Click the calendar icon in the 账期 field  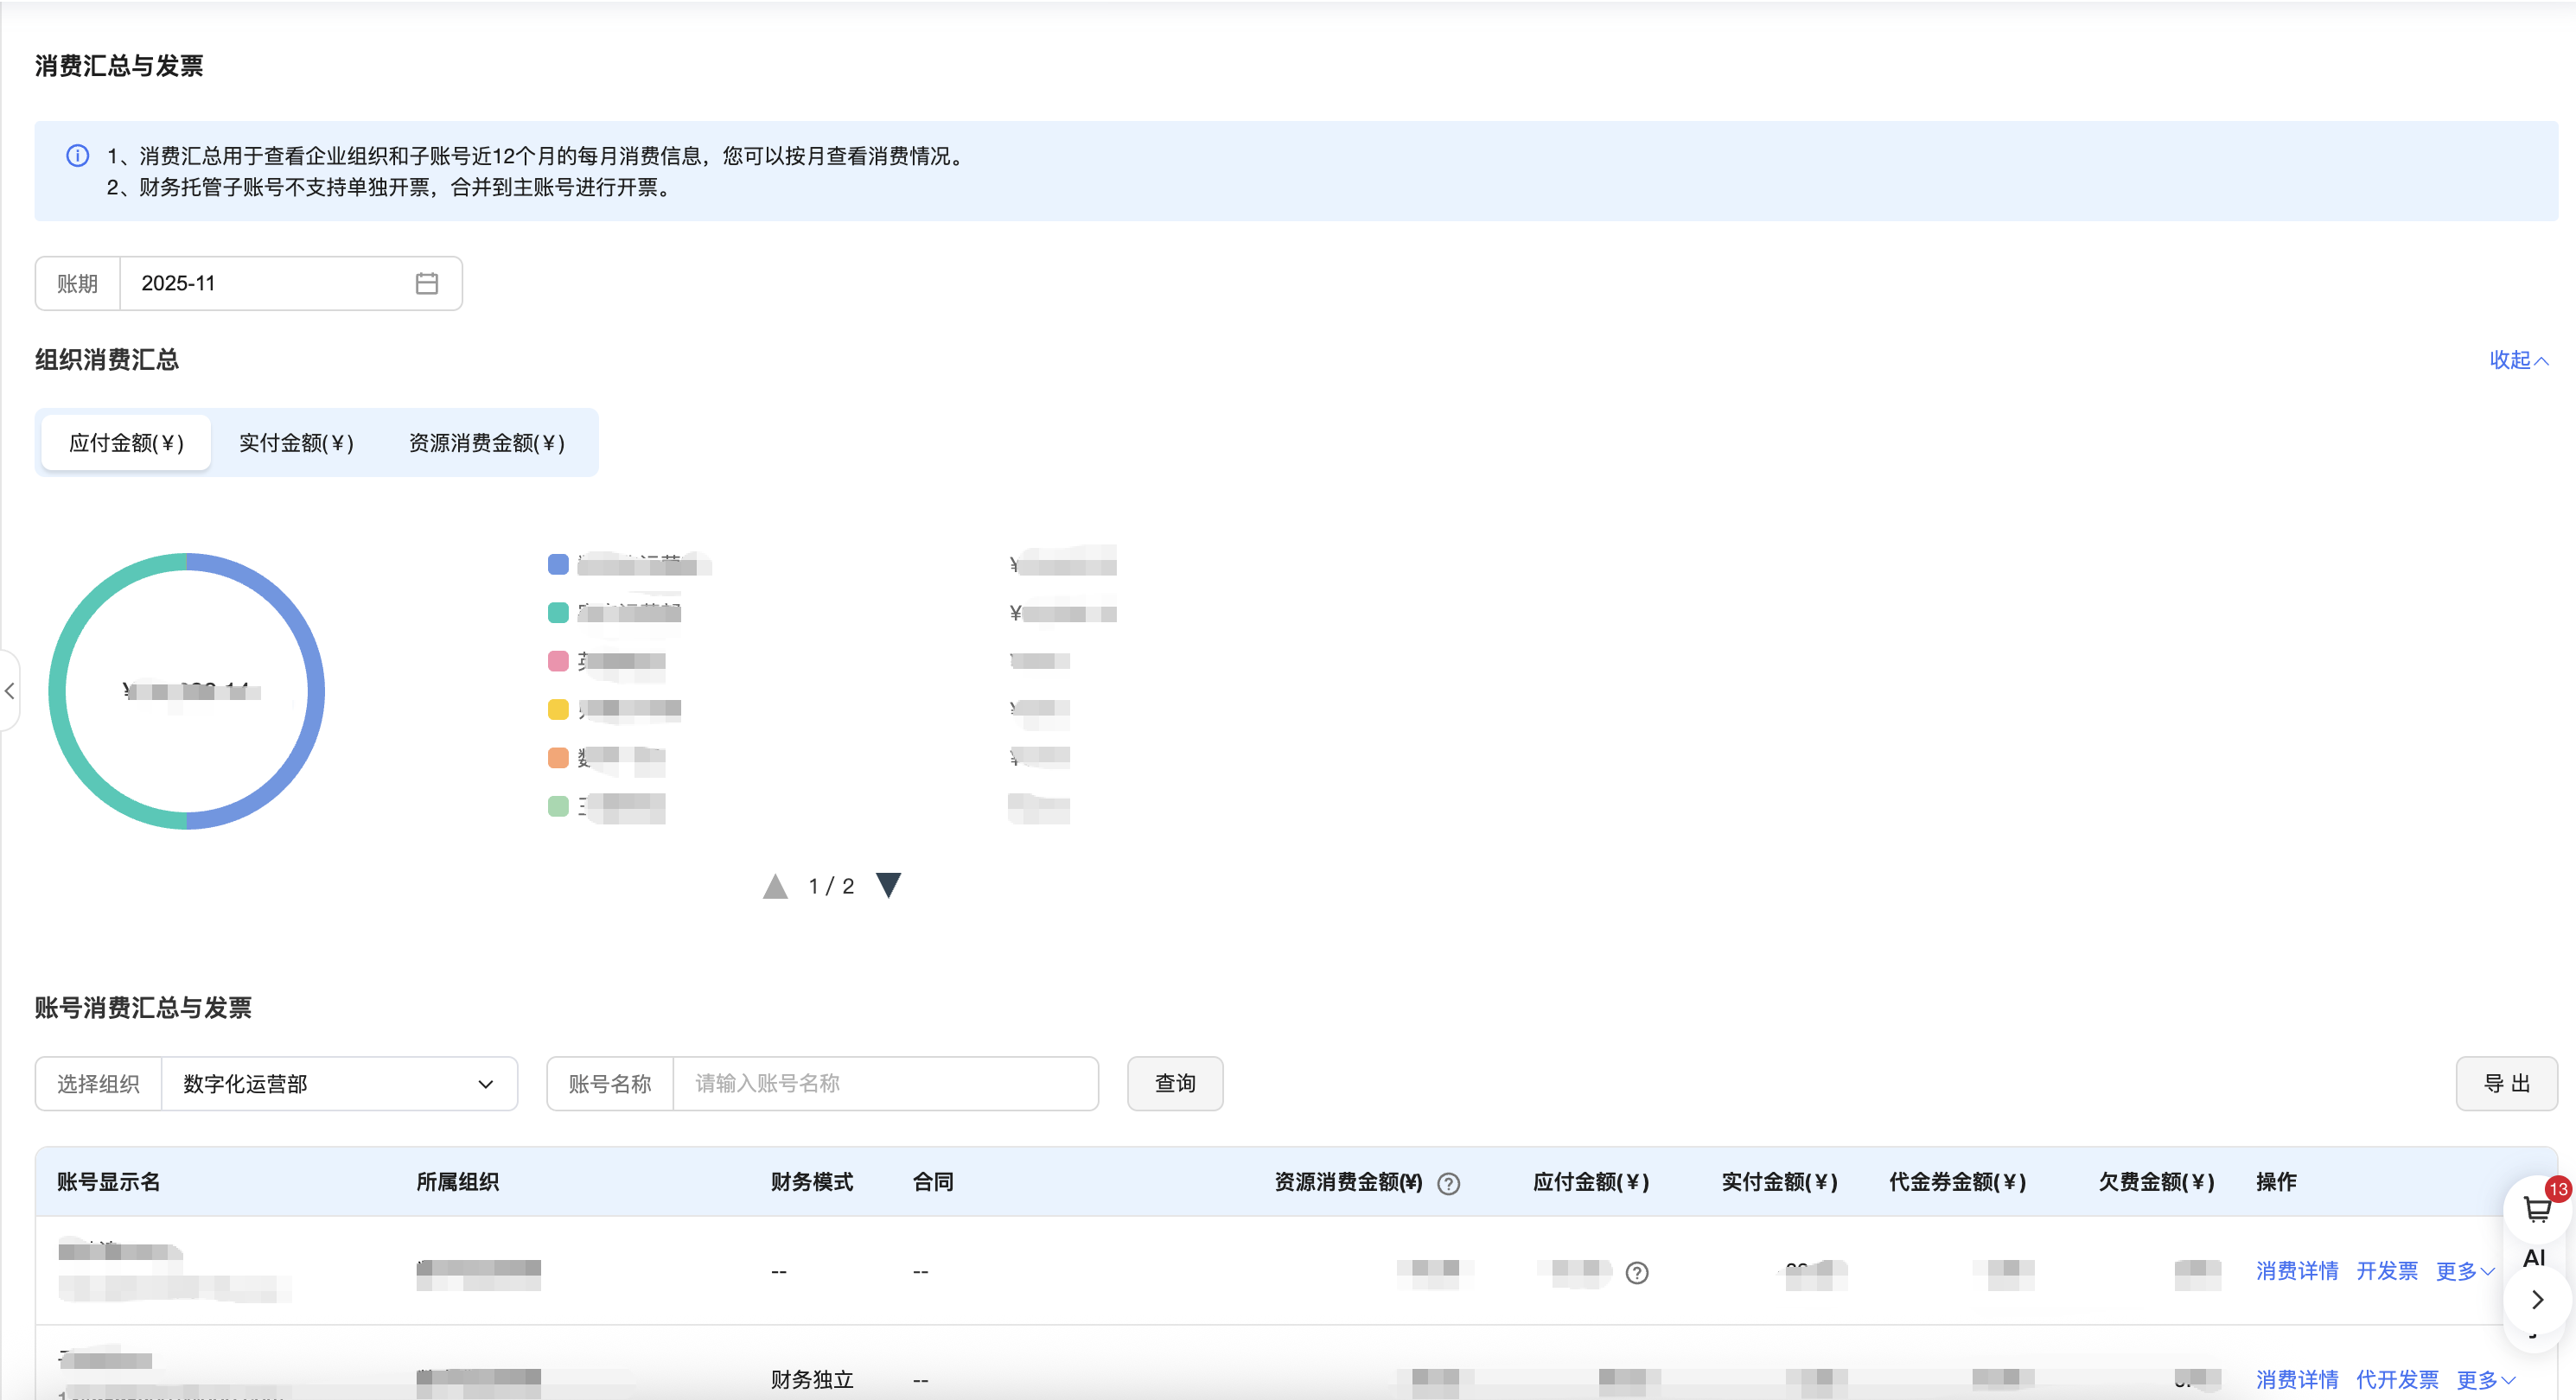click(x=426, y=284)
